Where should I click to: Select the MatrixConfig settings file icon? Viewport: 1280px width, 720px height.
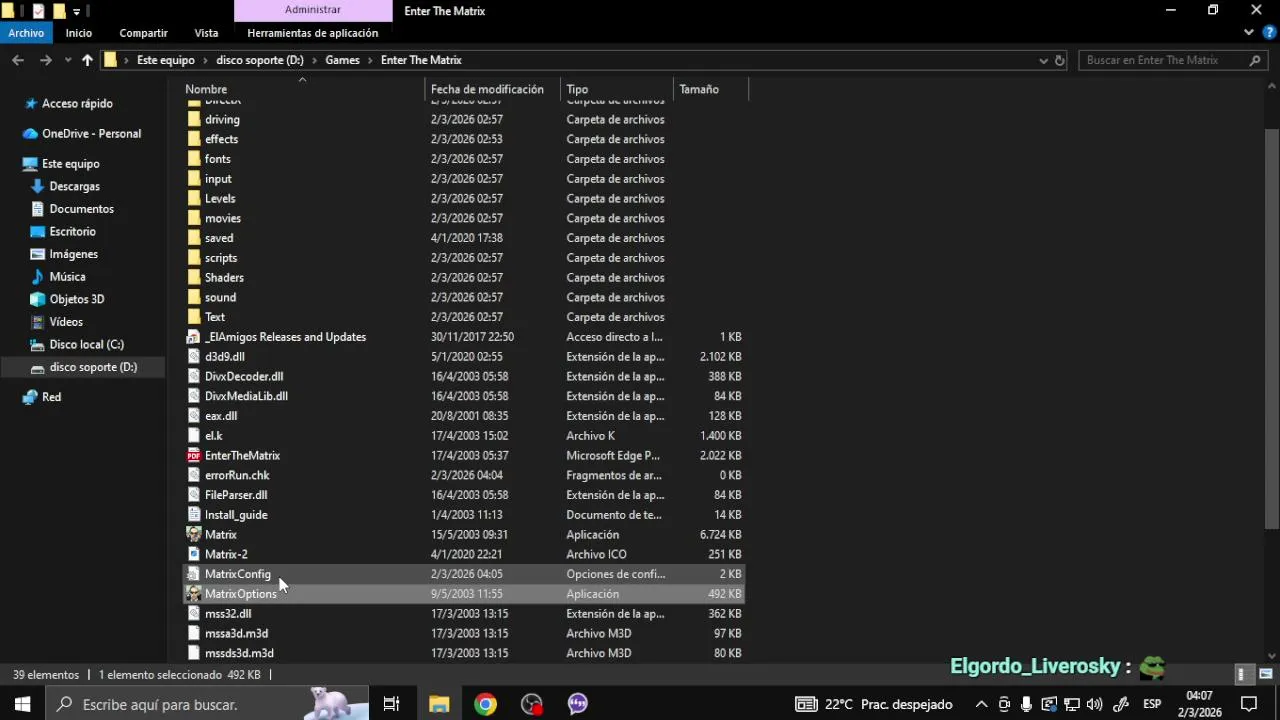[x=194, y=574]
